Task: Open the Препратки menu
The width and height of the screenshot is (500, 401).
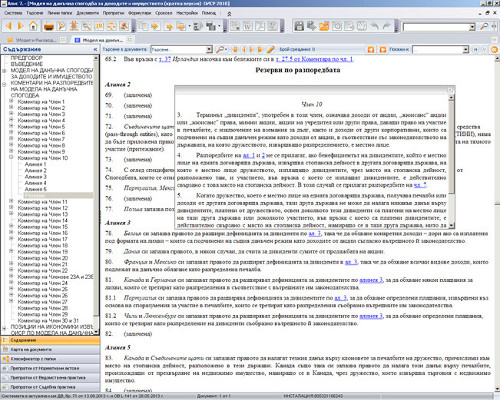Action: tap(113, 13)
